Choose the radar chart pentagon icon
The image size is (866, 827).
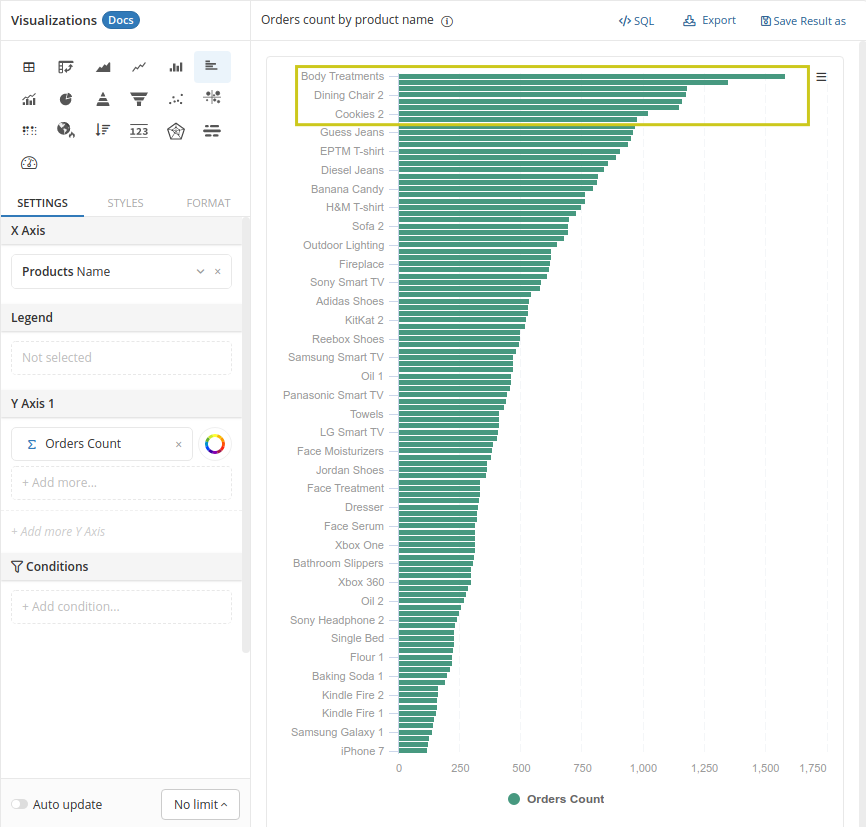(176, 131)
